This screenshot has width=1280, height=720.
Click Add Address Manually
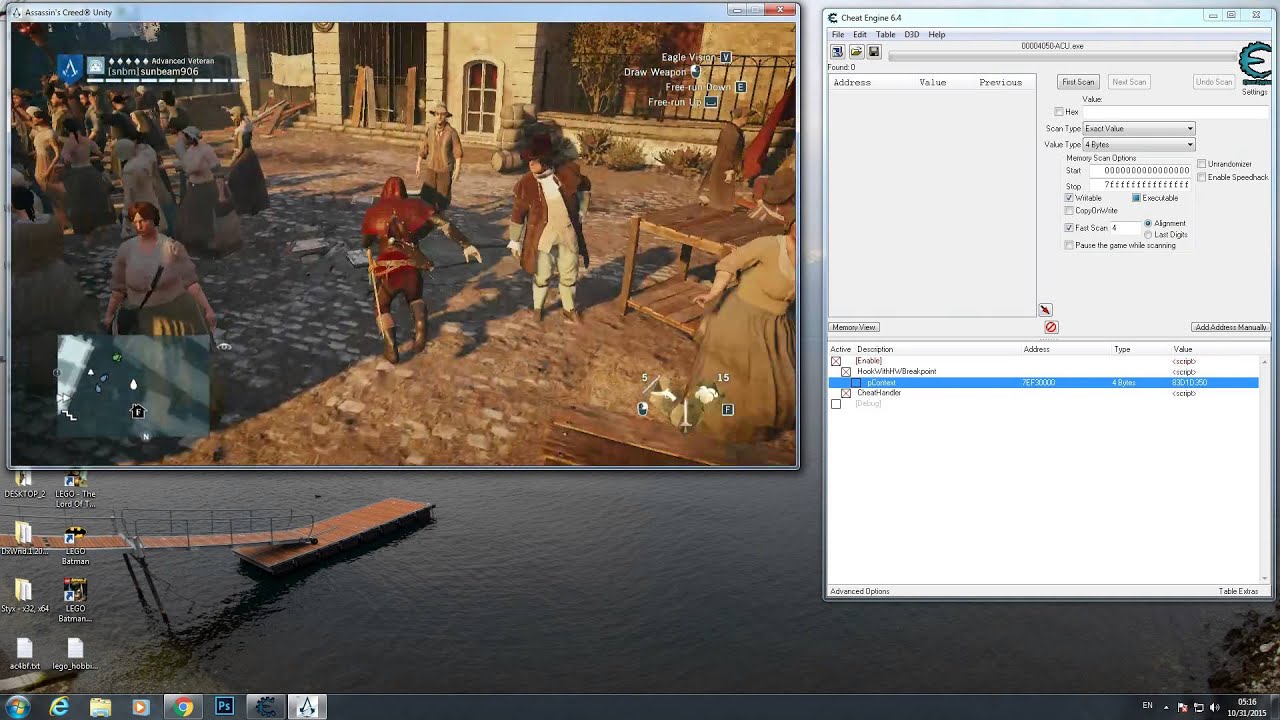pyautogui.click(x=1231, y=327)
